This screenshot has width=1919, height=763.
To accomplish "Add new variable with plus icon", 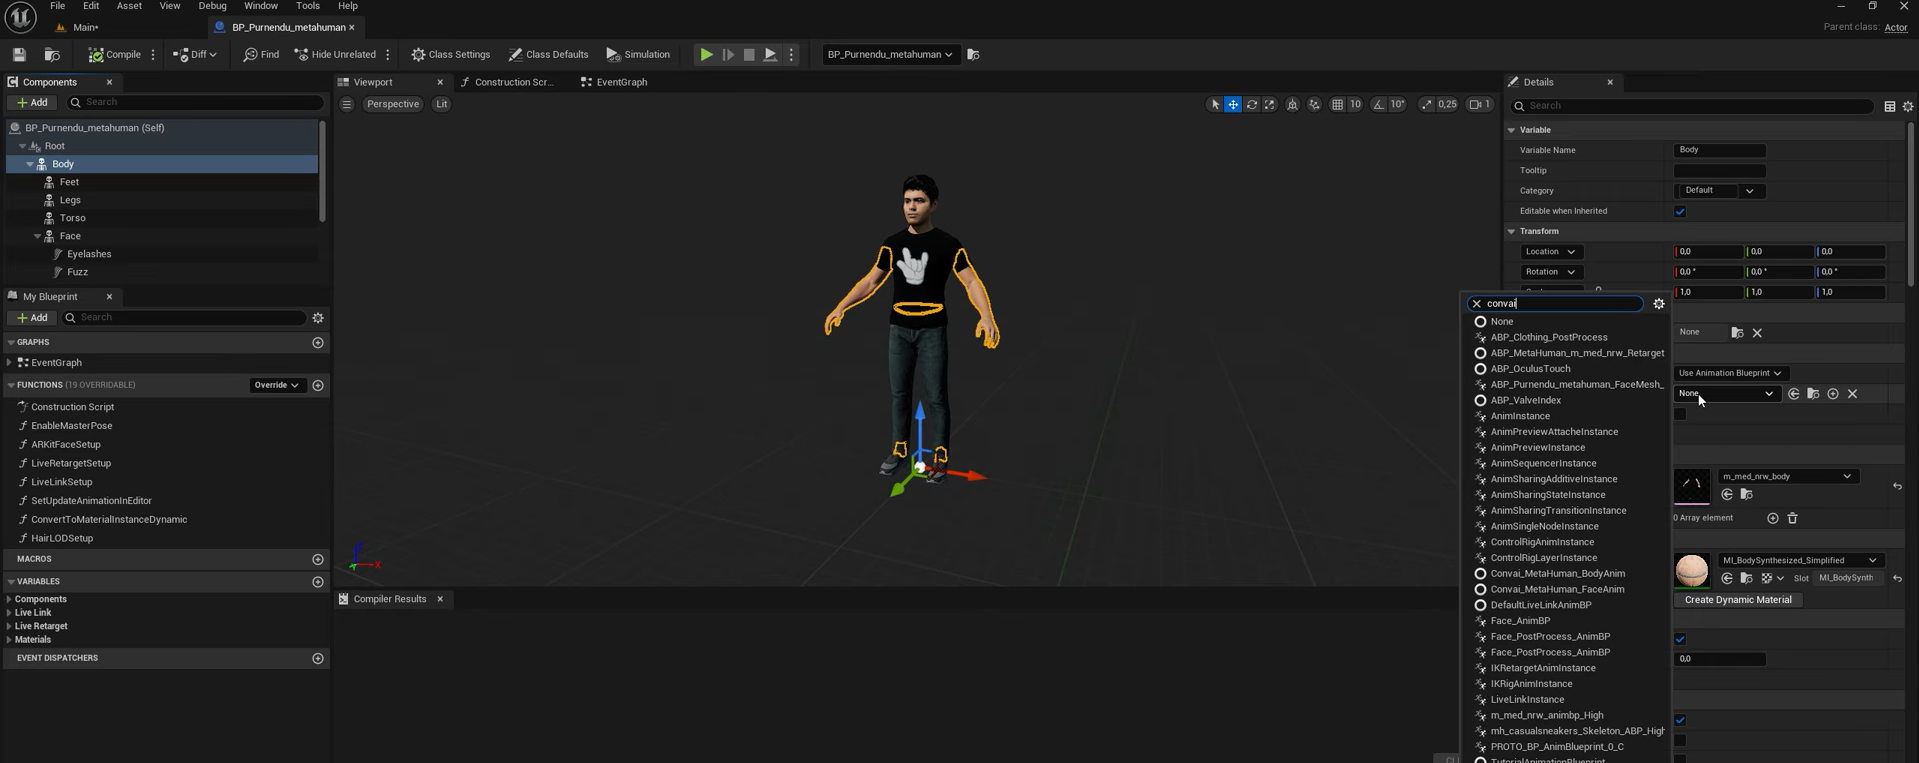I will coord(318,582).
